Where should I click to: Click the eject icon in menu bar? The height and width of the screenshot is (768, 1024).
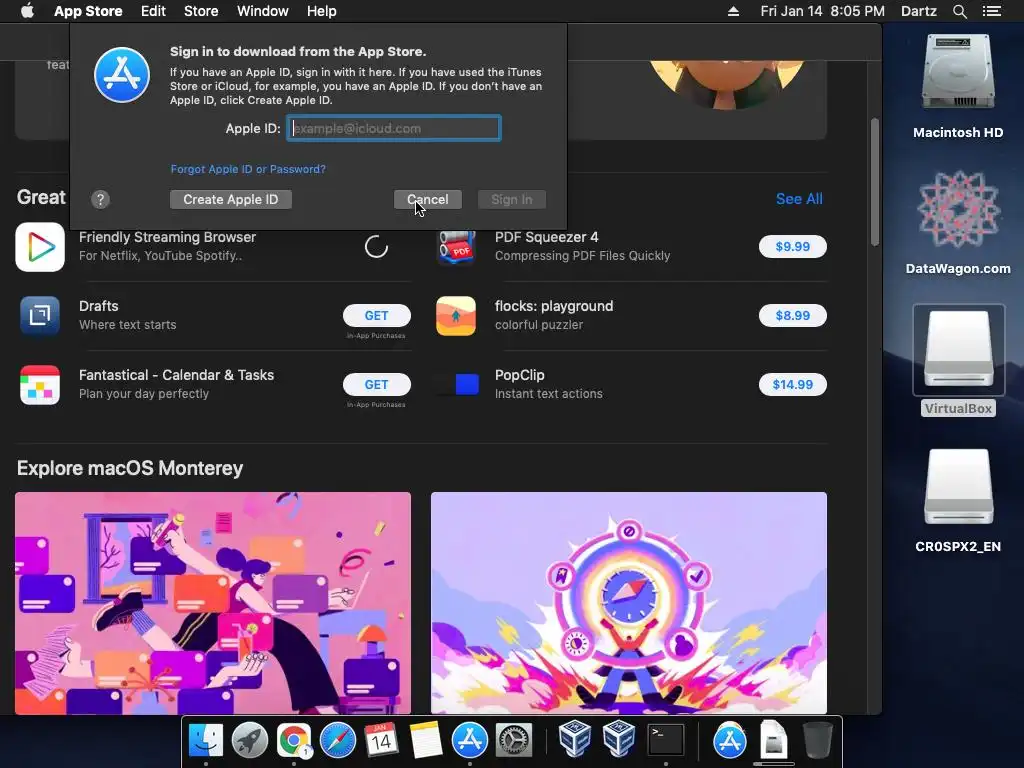pos(733,11)
